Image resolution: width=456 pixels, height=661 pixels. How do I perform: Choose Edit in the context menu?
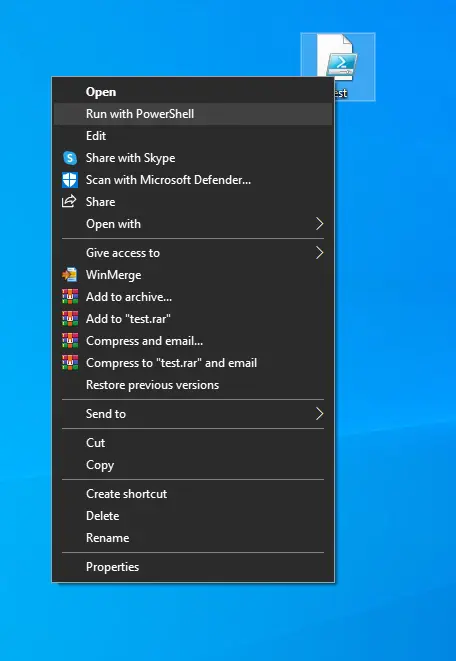pos(193,136)
